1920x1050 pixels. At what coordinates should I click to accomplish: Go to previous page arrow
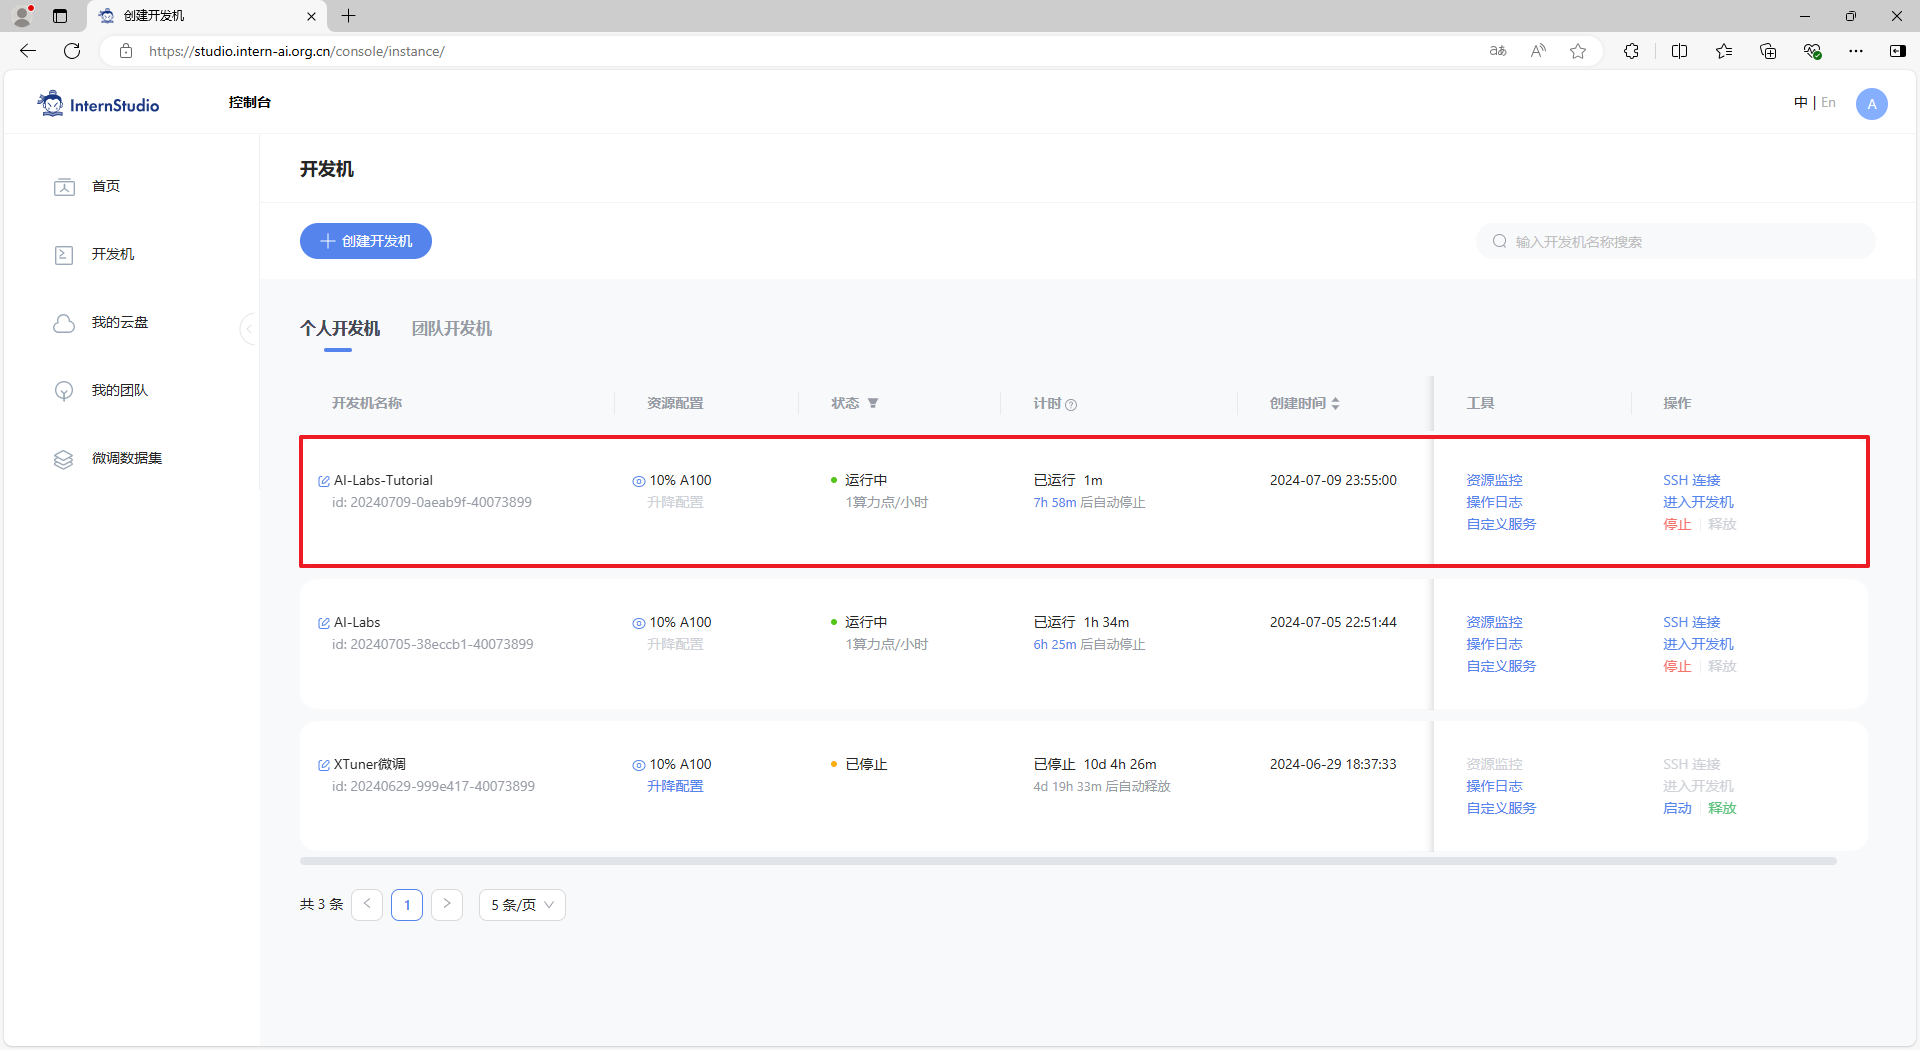(x=367, y=904)
